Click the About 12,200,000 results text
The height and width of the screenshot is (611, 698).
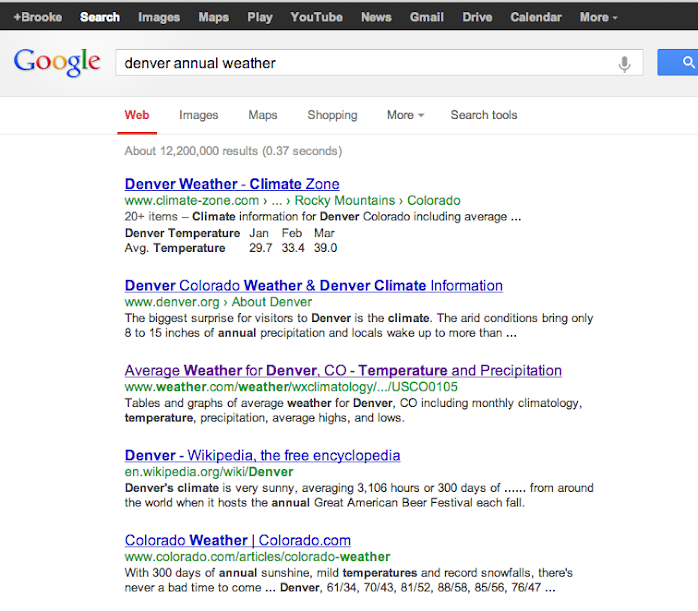click(x=233, y=151)
